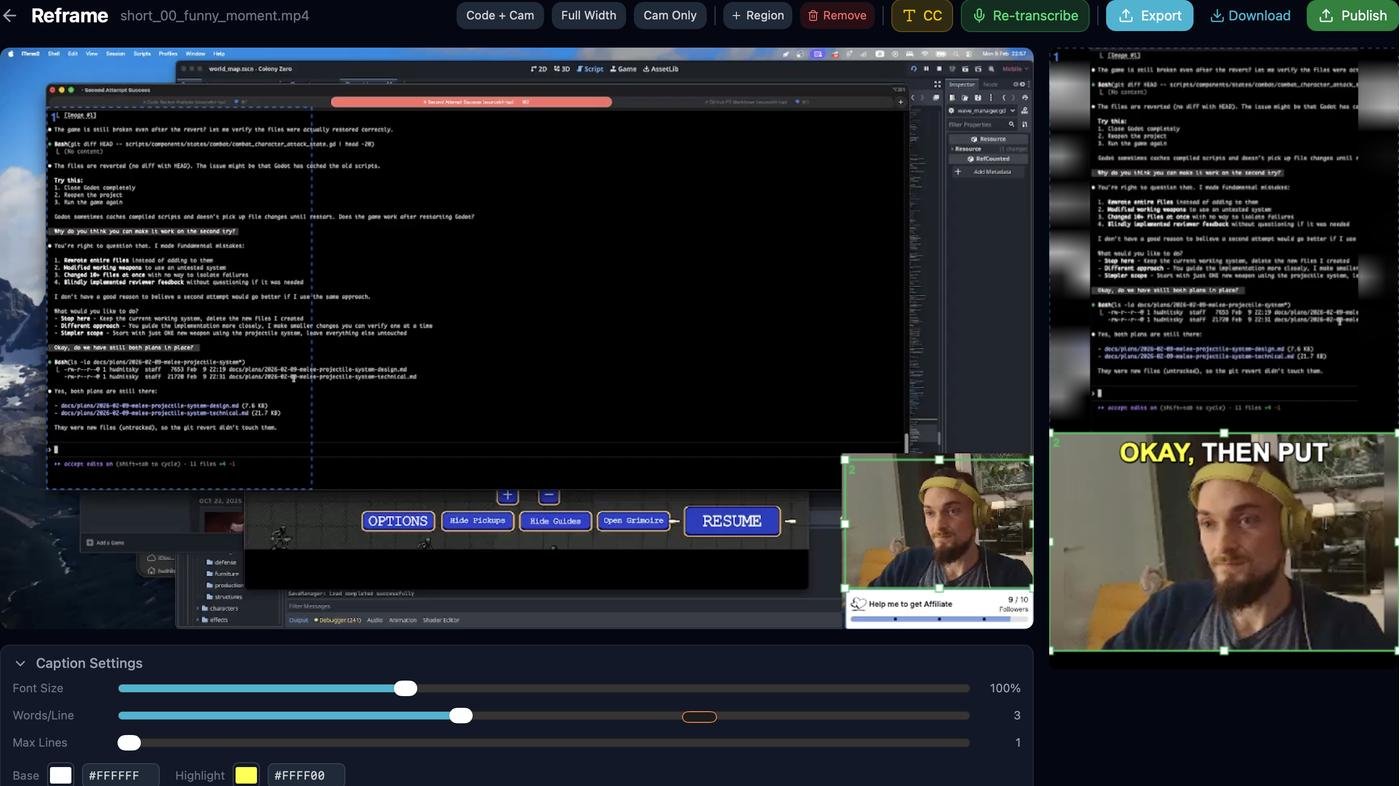
Task: Click the Highlight hex field #FFFF00
Action: click(x=305, y=775)
